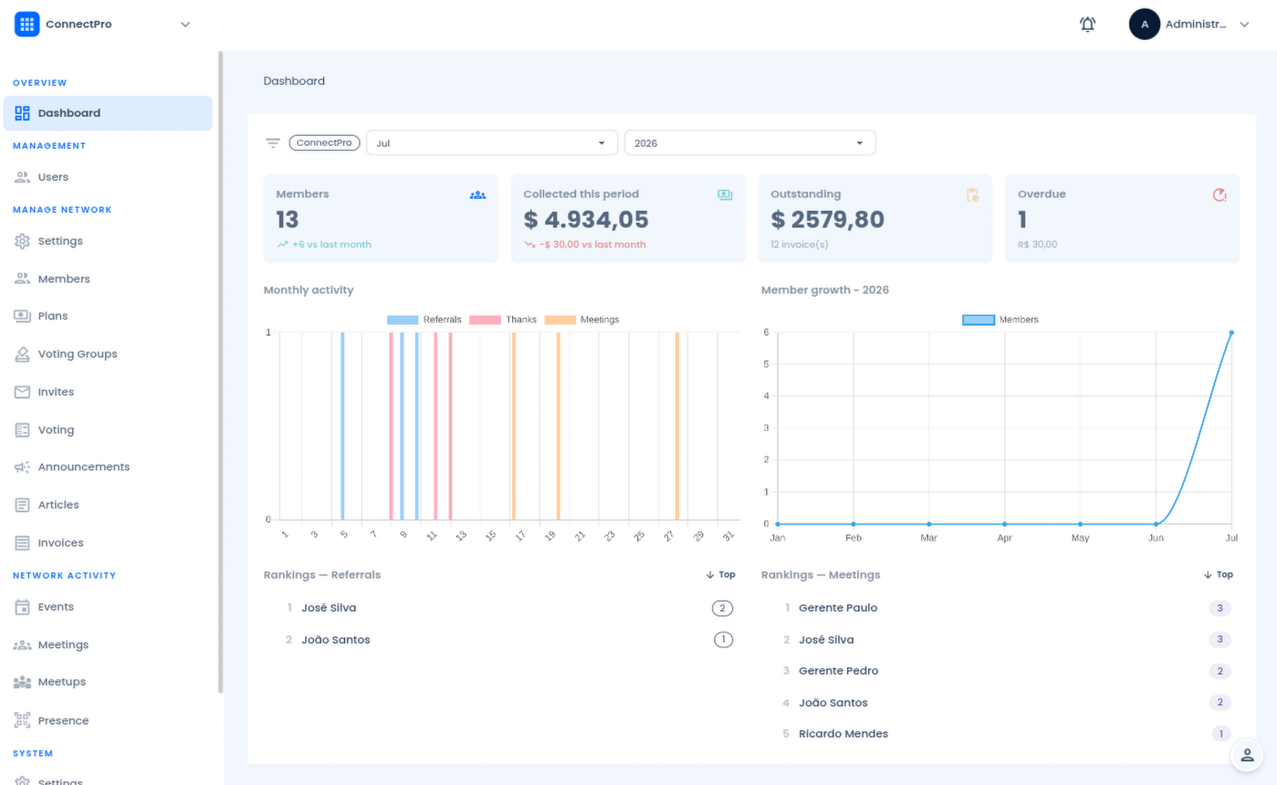Click the Announcements menu label
The width and height of the screenshot is (1277, 785).
[84, 467]
